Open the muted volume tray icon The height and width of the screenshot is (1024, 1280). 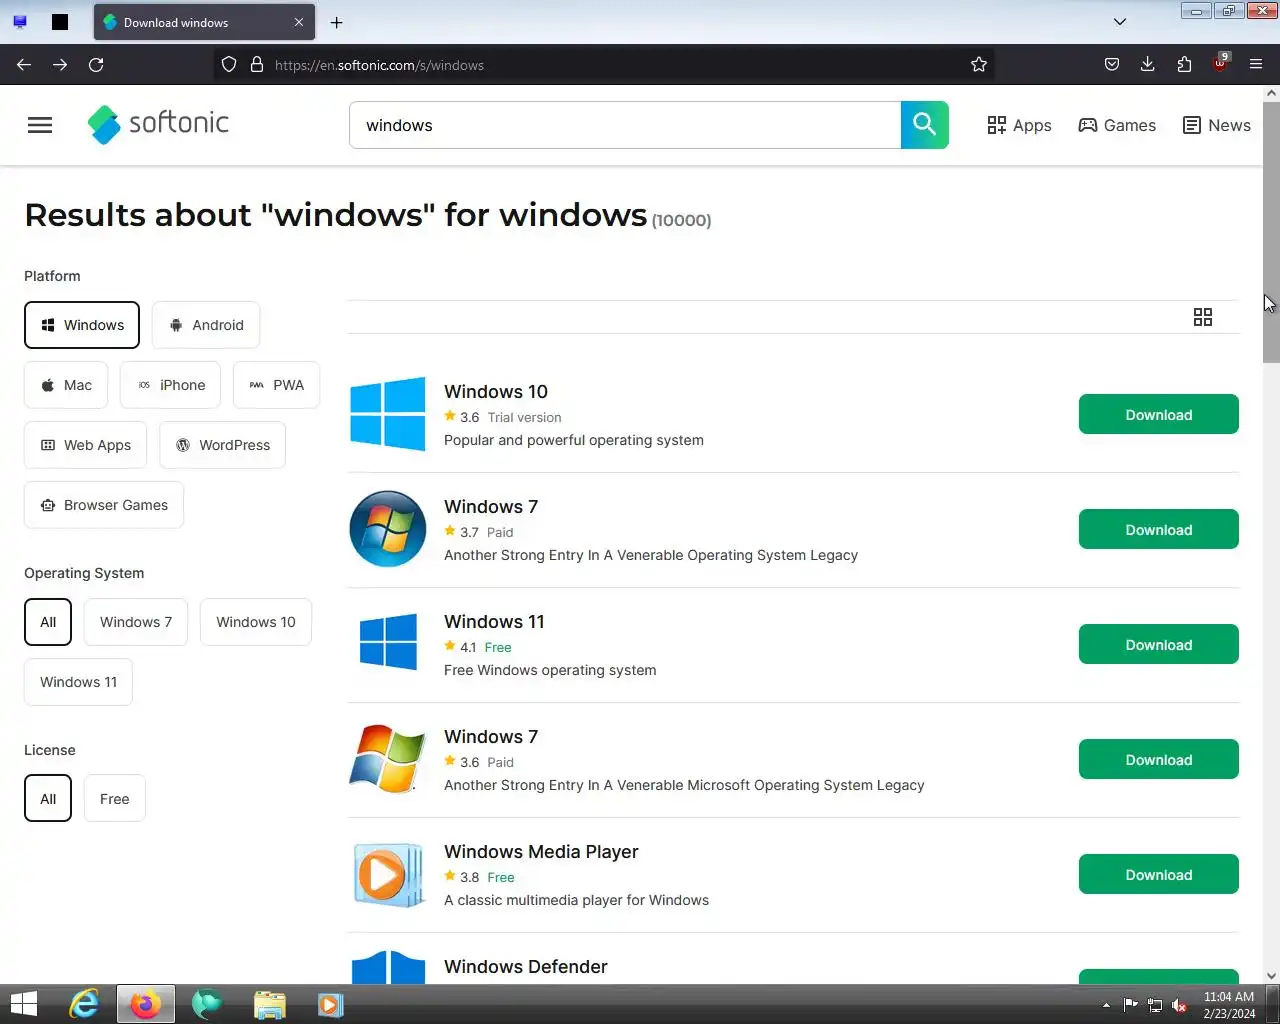[x=1179, y=1005]
